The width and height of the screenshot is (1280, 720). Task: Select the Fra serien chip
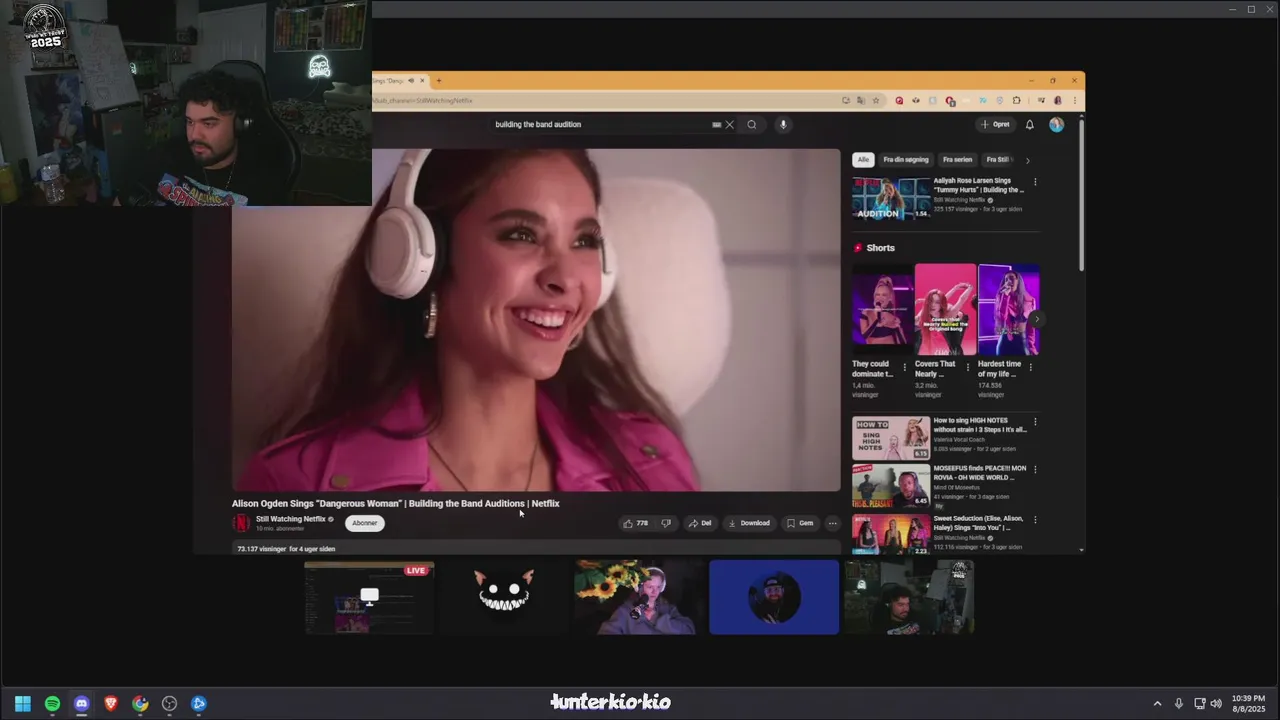957,160
